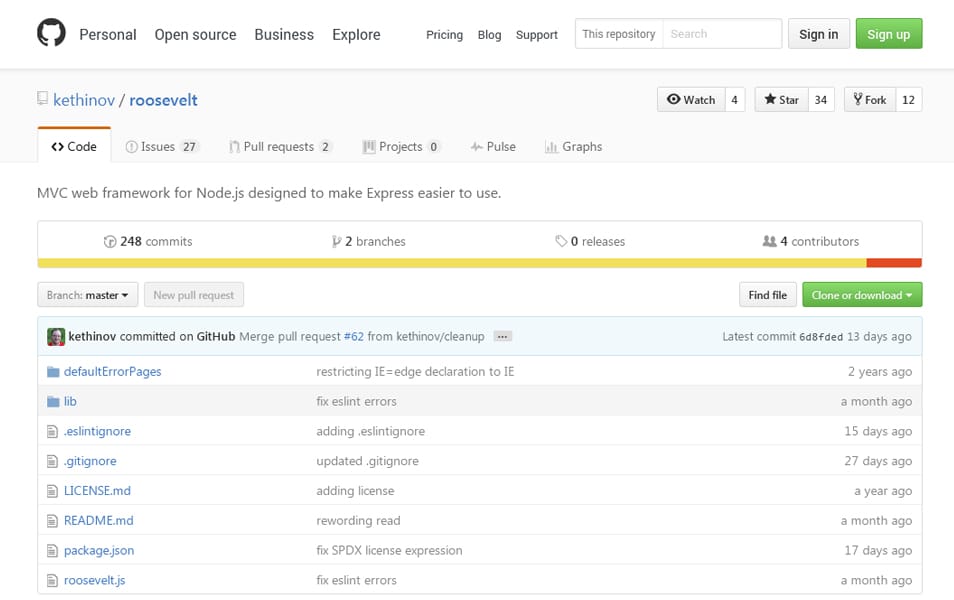Open the Business header link

pyautogui.click(x=284, y=35)
